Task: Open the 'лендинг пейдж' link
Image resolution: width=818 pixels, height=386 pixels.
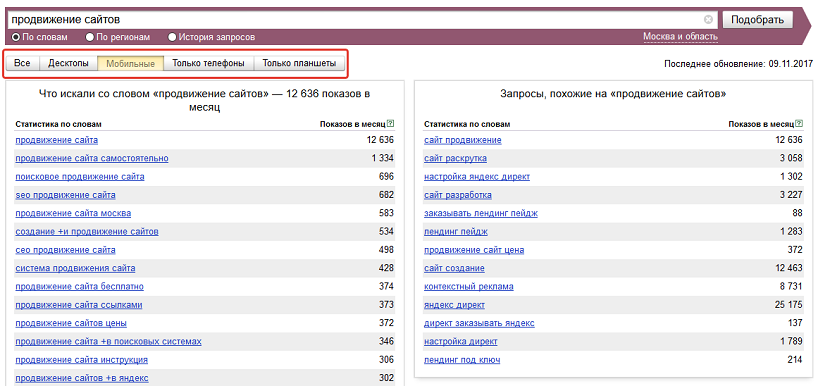Action: pos(456,232)
